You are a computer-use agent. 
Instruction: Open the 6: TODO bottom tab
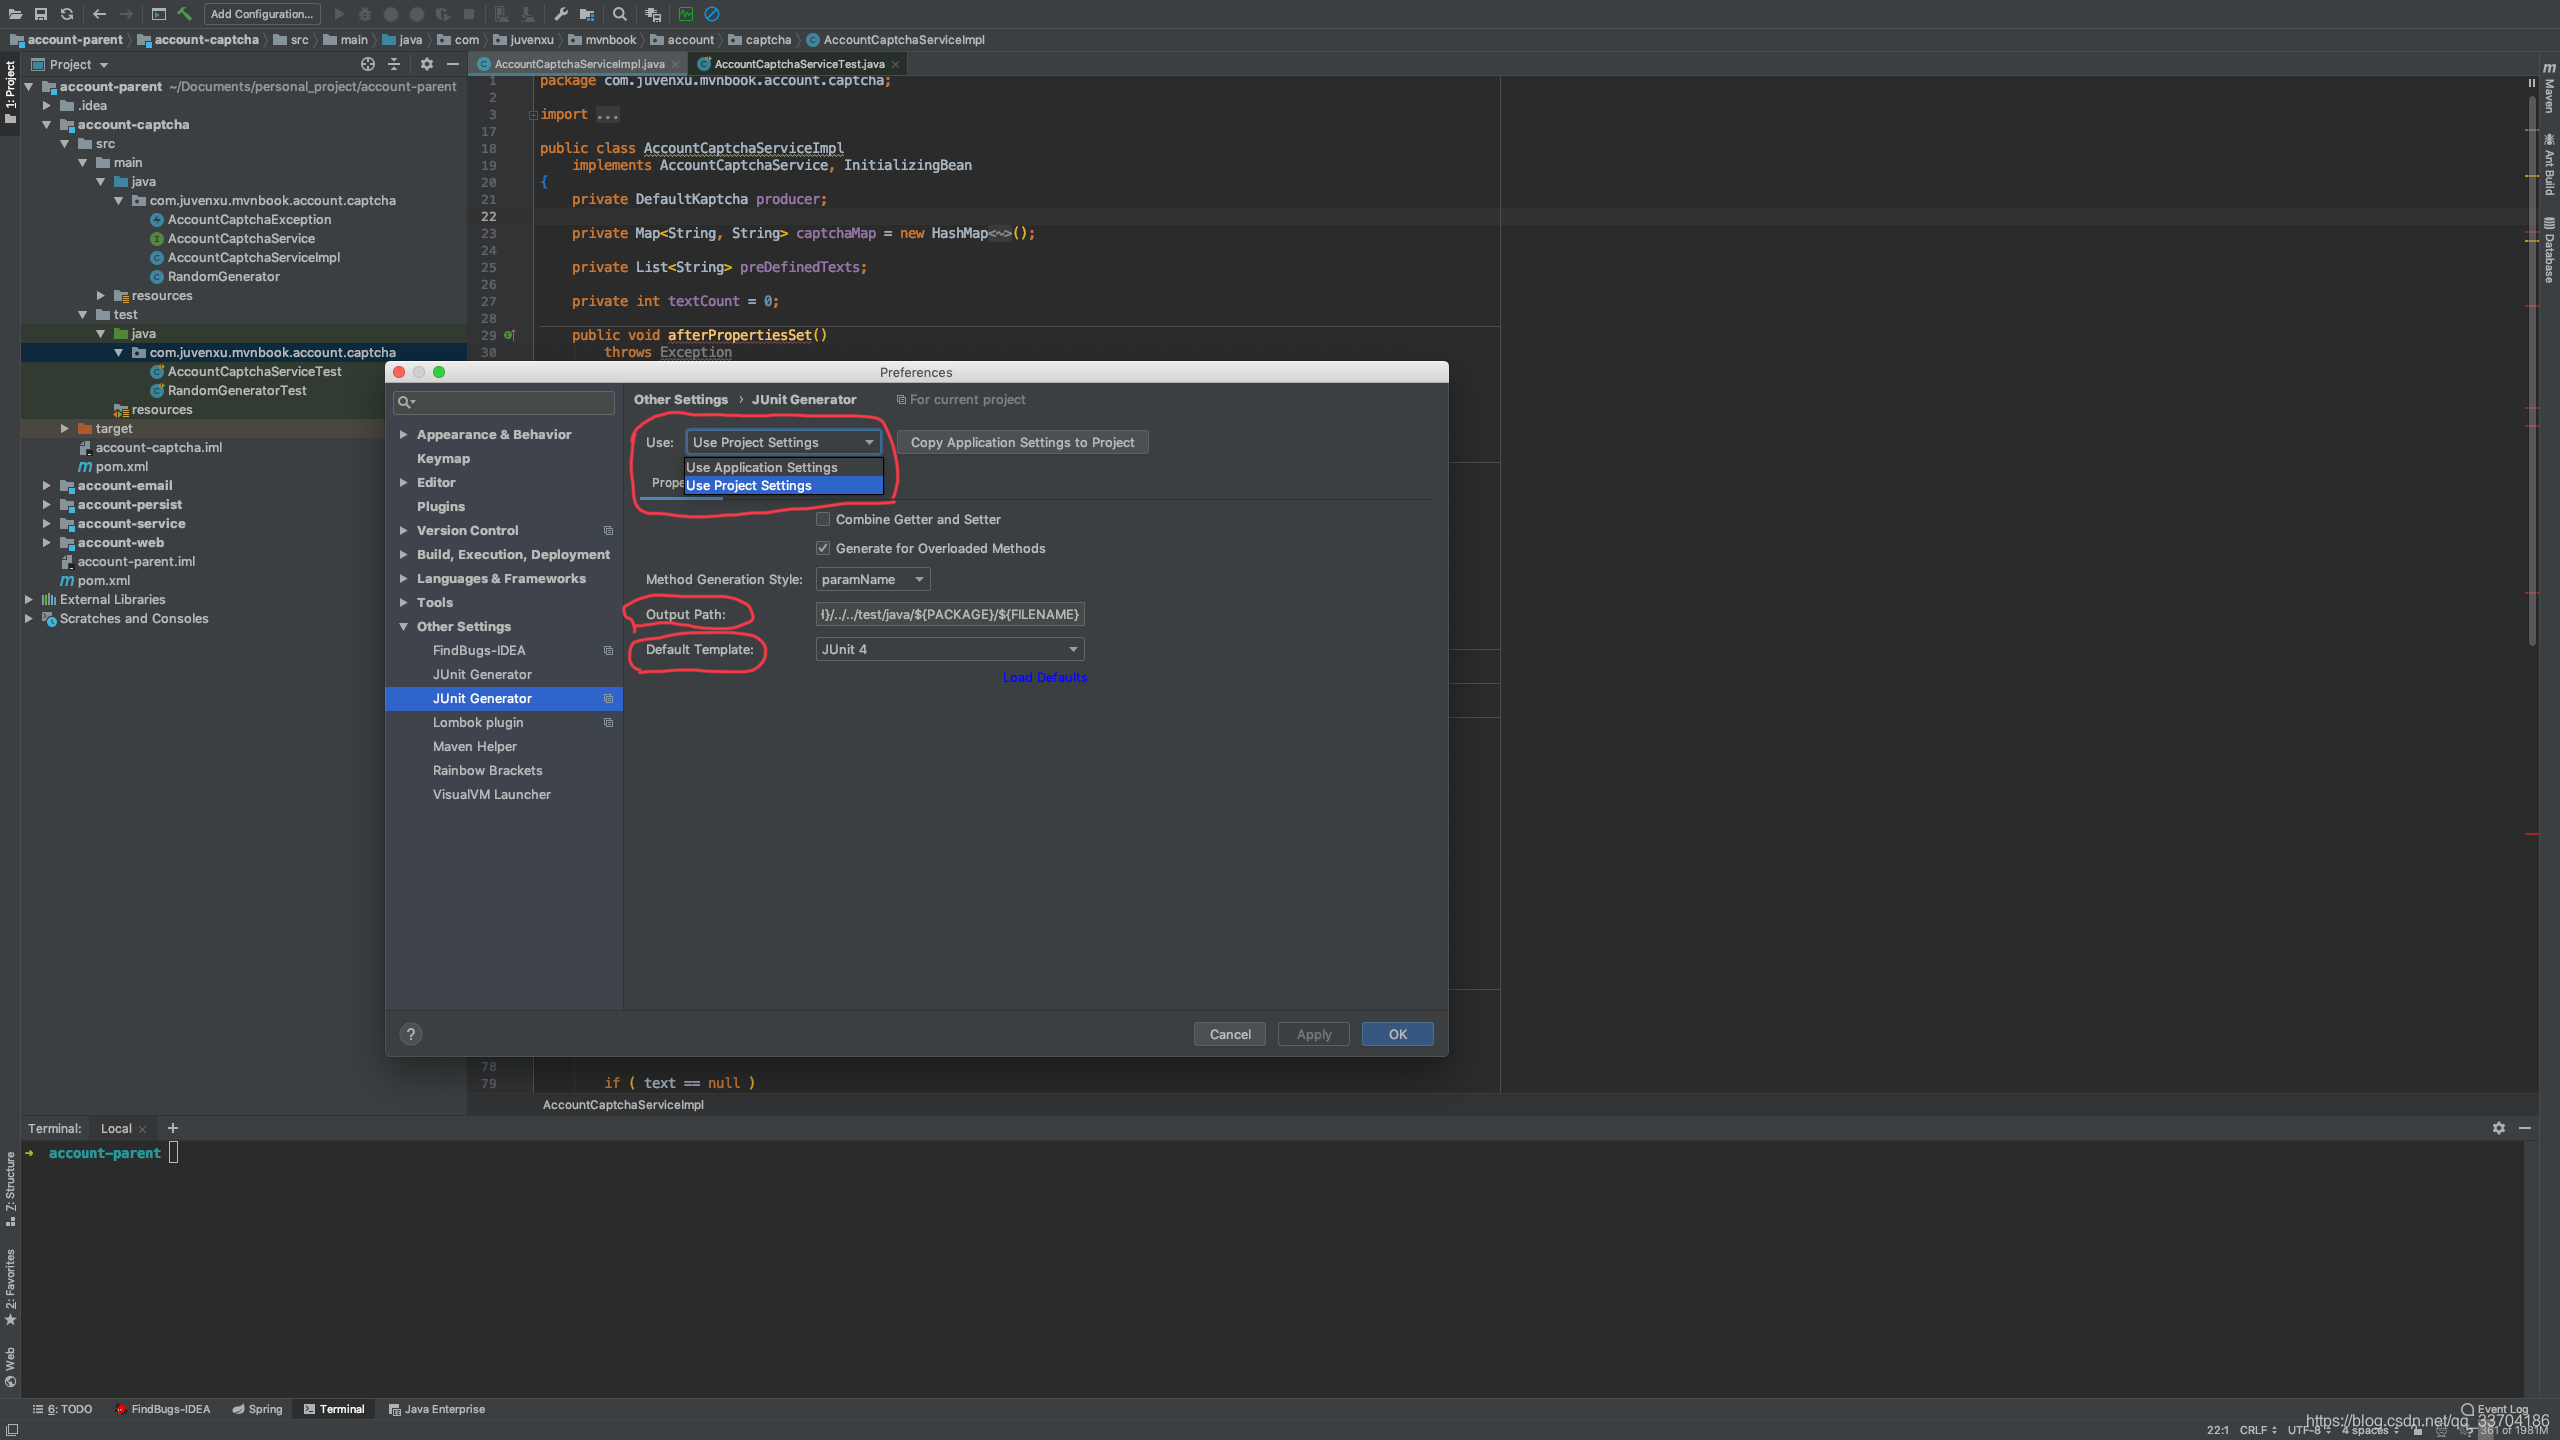pos(62,1409)
